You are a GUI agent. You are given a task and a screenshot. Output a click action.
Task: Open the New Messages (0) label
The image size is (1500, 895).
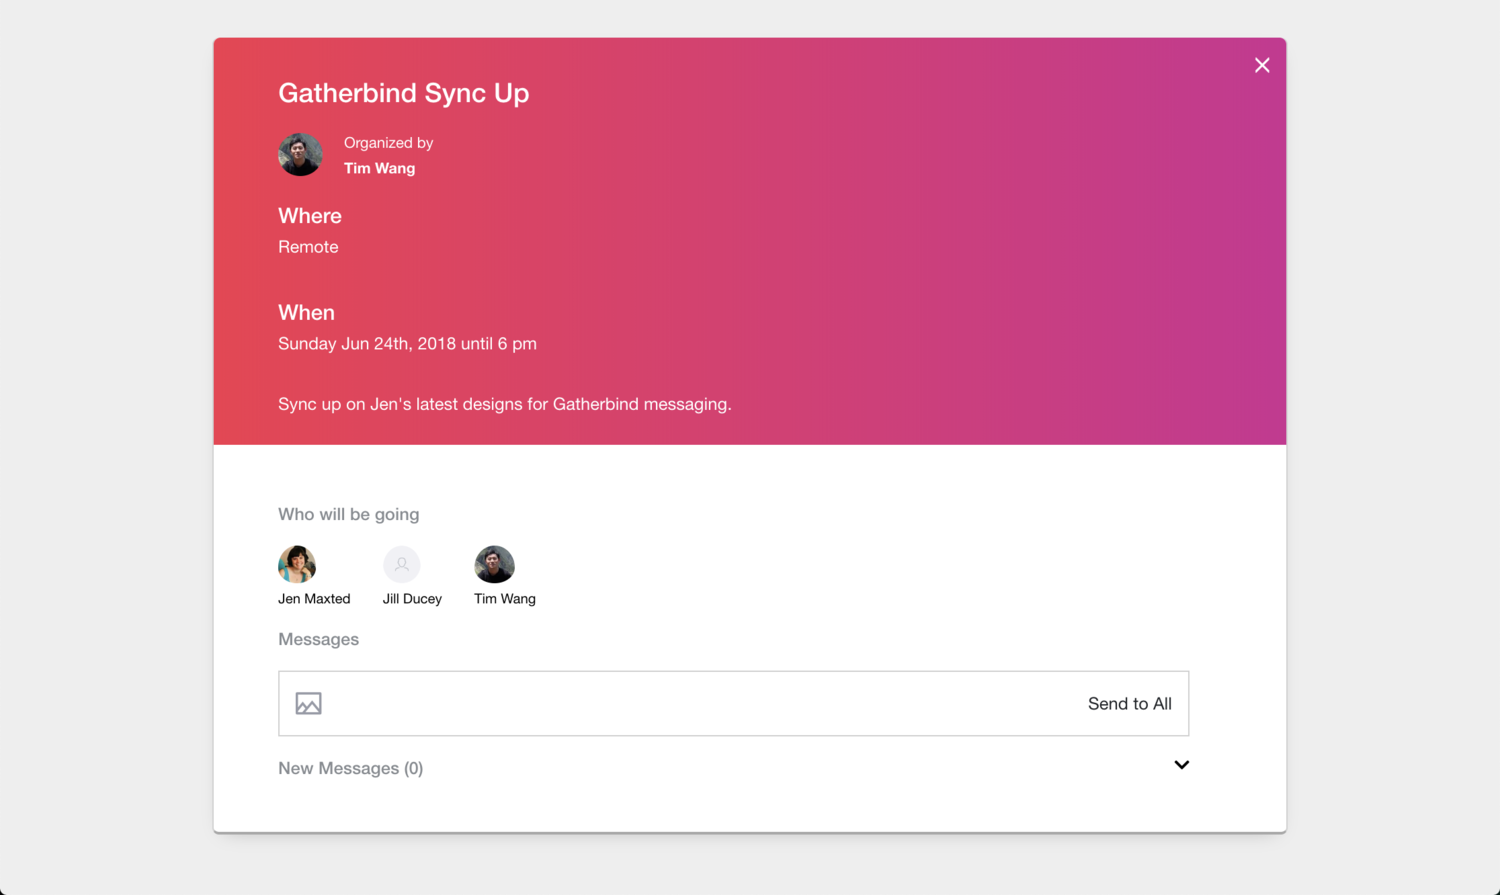pyautogui.click(x=350, y=768)
